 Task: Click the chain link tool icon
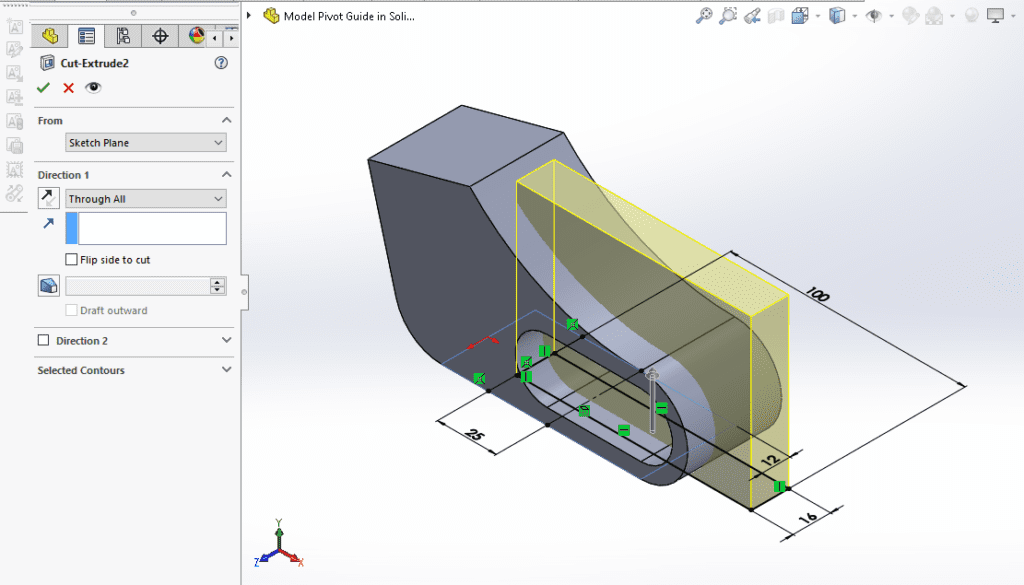pyautogui.click(x=14, y=193)
